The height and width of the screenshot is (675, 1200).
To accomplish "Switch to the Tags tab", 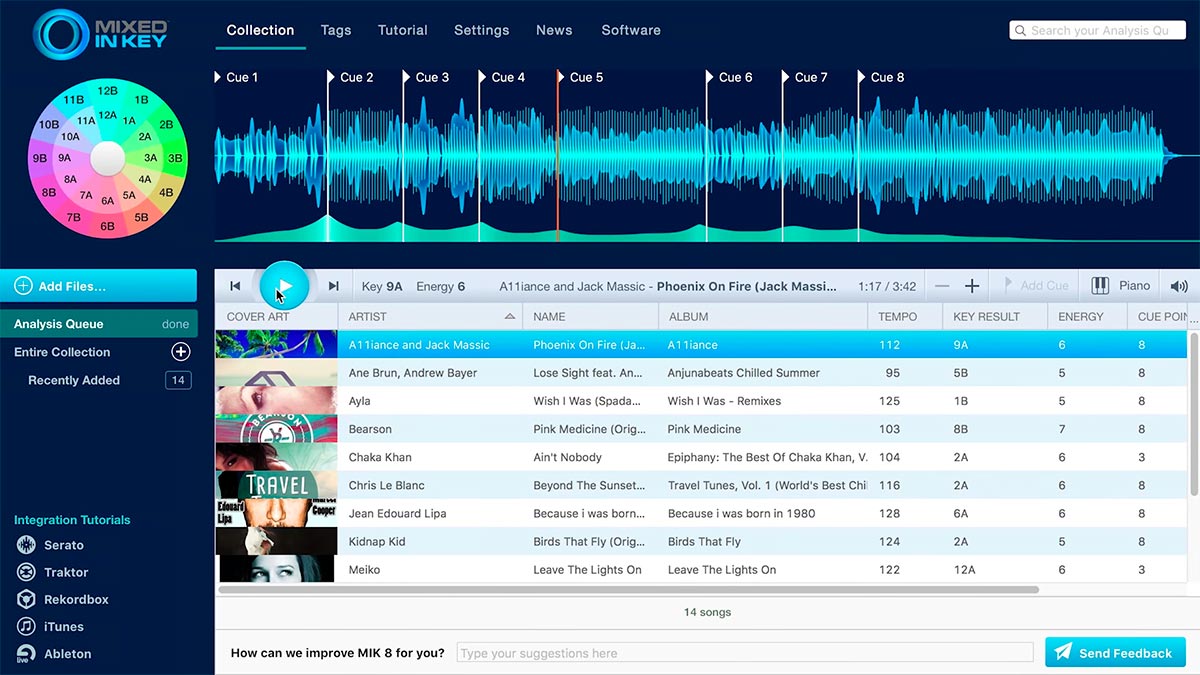I will (336, 30).
